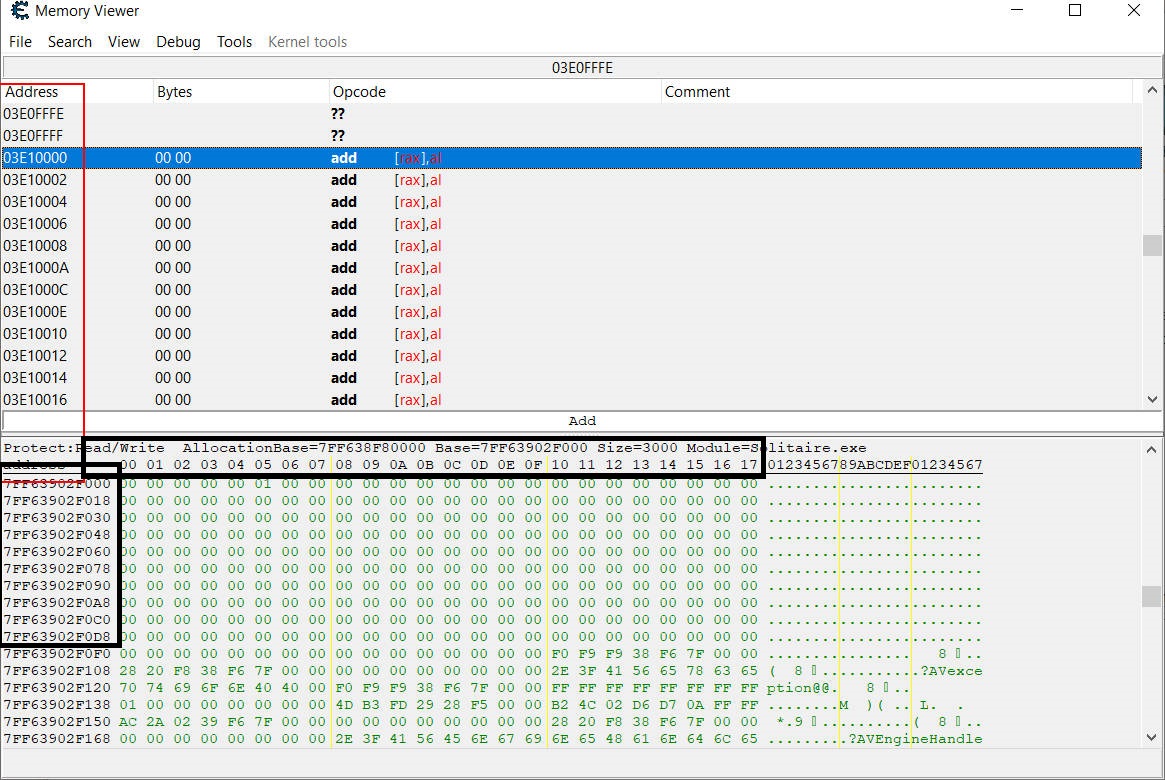
Task: Select disassembly row at address 03E1000A
Action: coord(35,268)
